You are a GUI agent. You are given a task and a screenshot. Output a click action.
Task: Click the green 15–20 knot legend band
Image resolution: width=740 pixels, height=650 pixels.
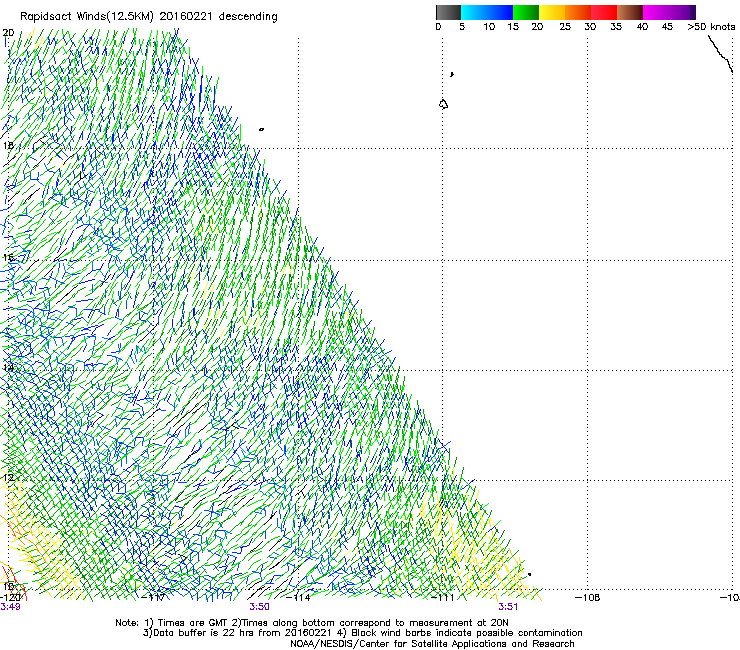click(526, 12)
